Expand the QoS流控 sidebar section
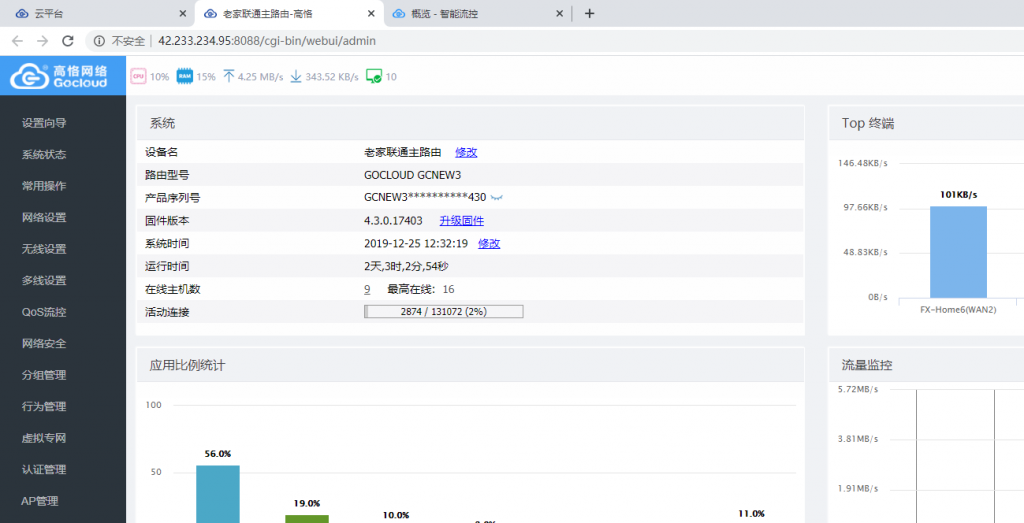This screenshot has height=523, width=1024. pos(44,312)
